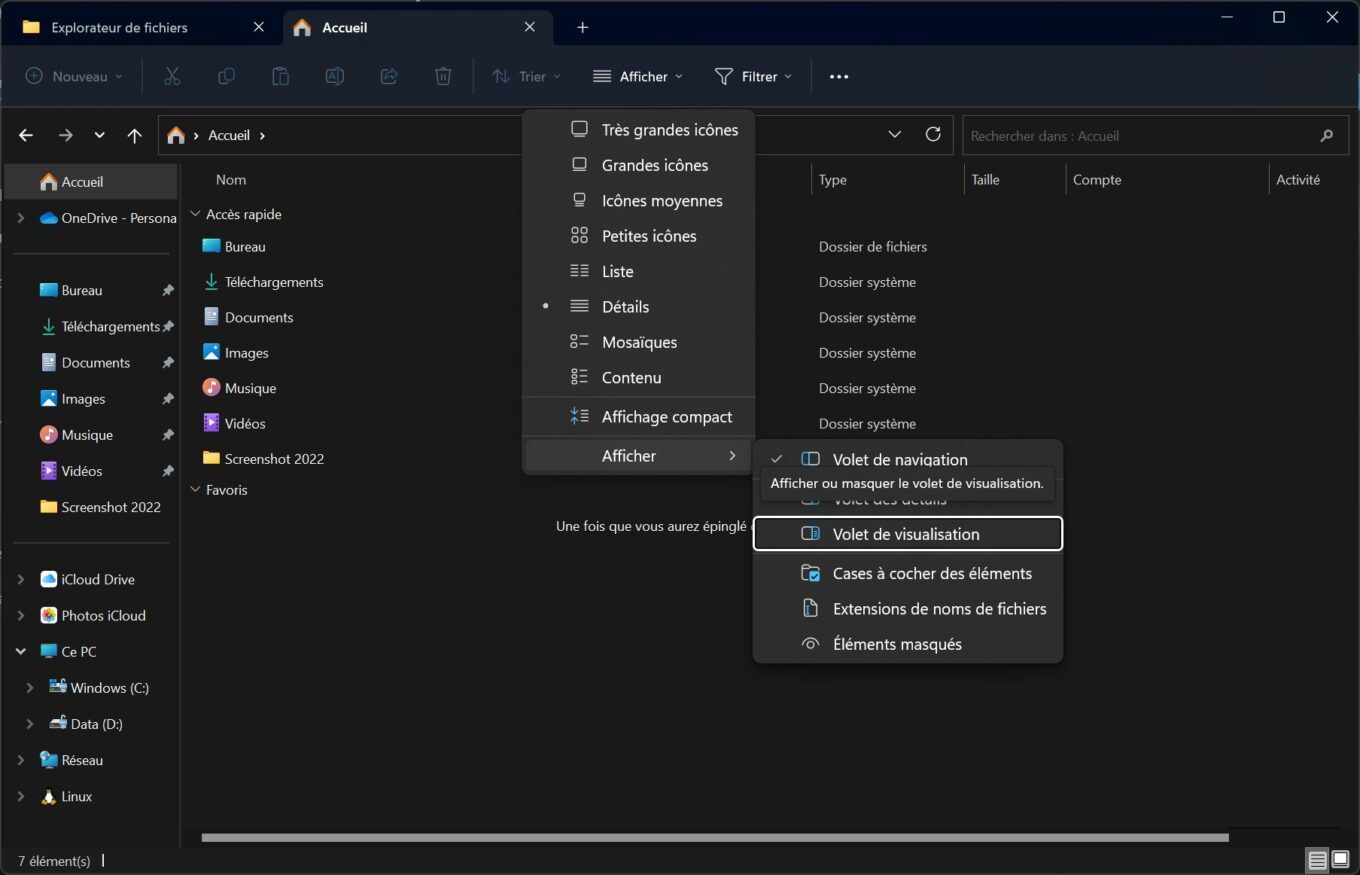Click the Rename icon in toolbar
Viewport: 1360px width, 875px height.
click(335, 76)
